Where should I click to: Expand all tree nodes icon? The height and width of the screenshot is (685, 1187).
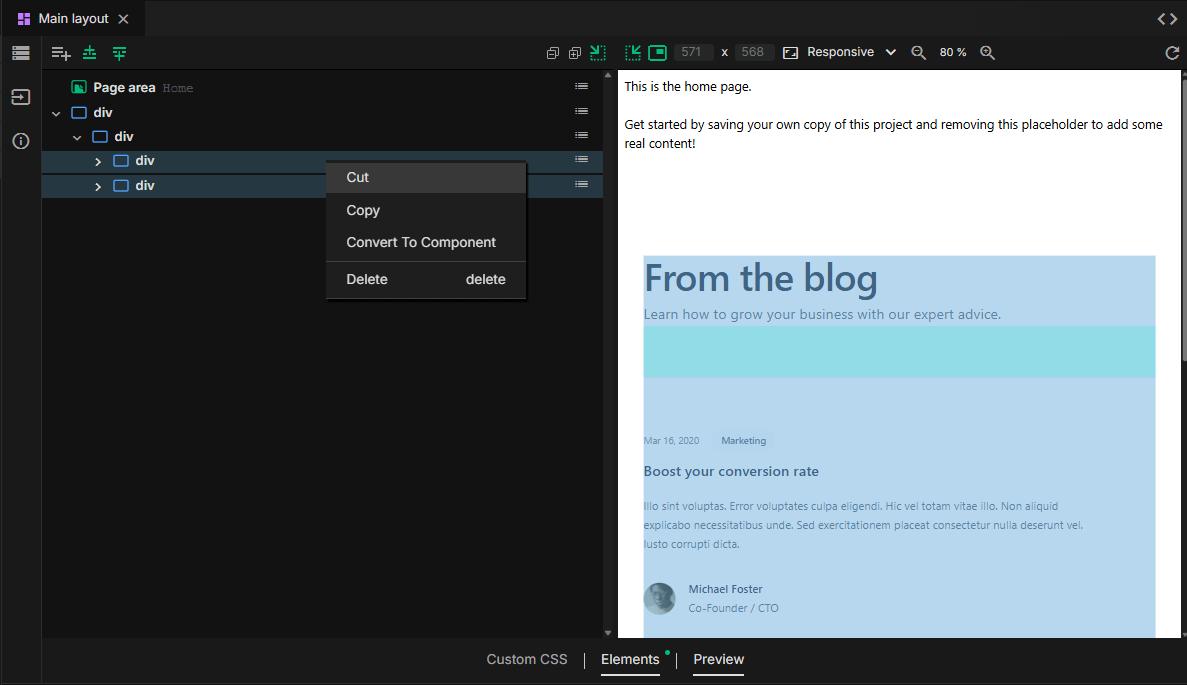[575, 53]
